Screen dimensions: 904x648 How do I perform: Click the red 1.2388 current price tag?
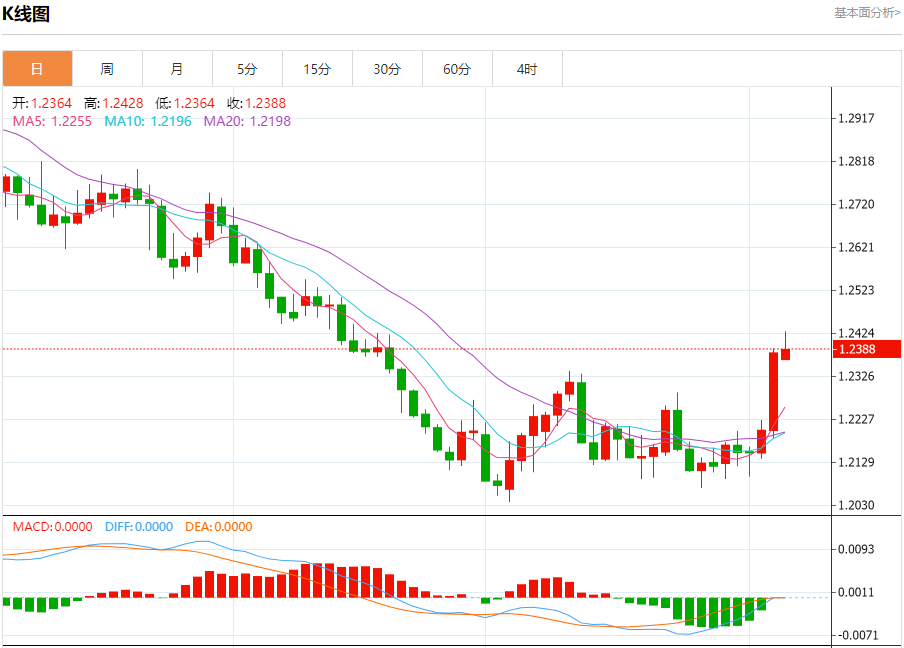[867, 349]
